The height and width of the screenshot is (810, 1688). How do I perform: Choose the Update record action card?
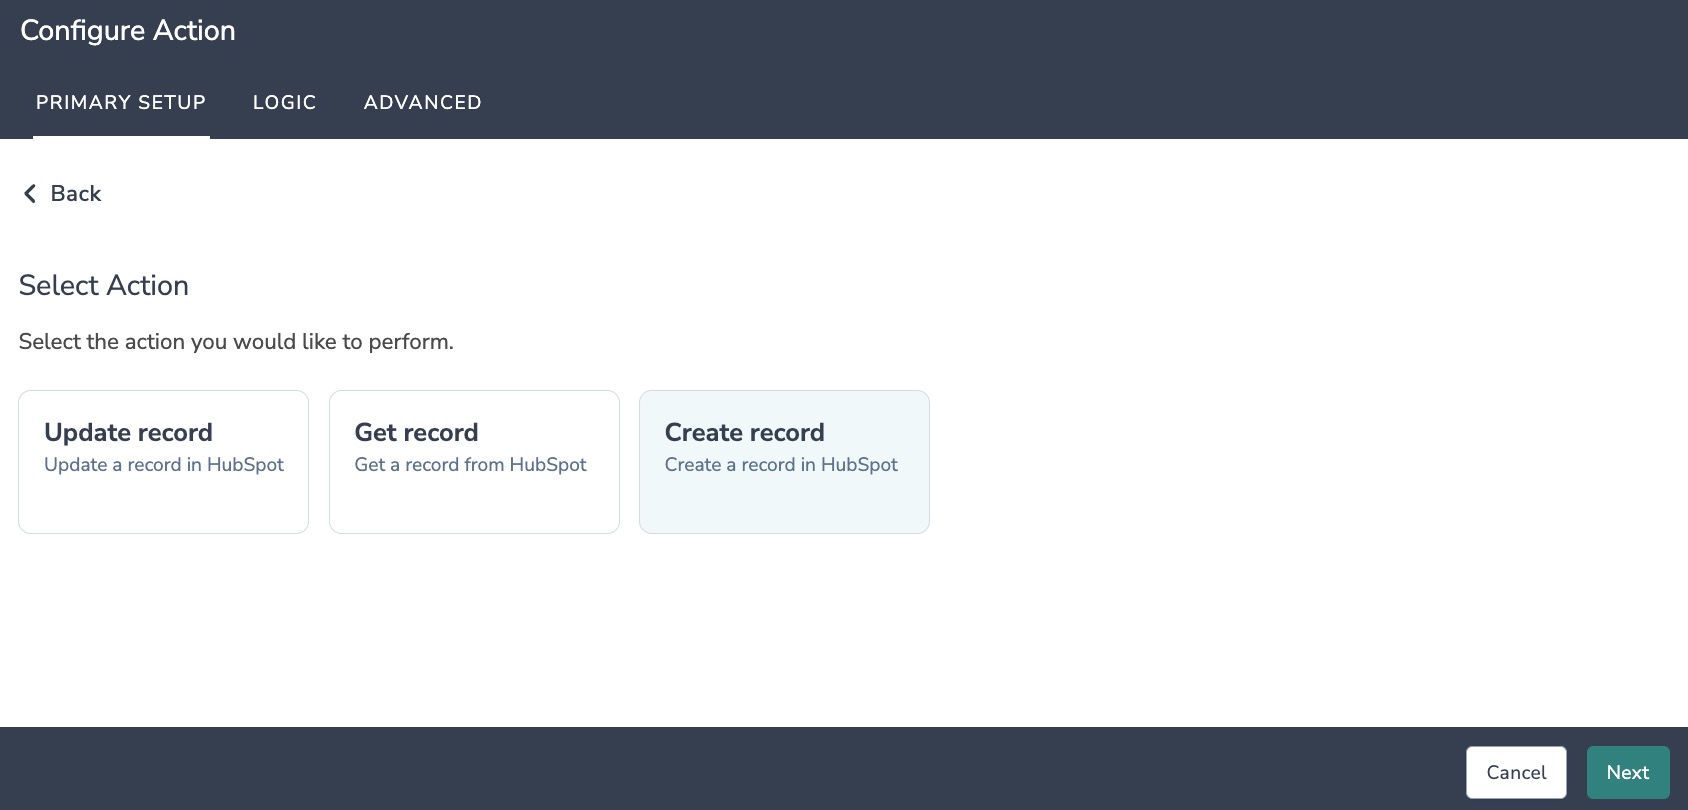(163, 462)
